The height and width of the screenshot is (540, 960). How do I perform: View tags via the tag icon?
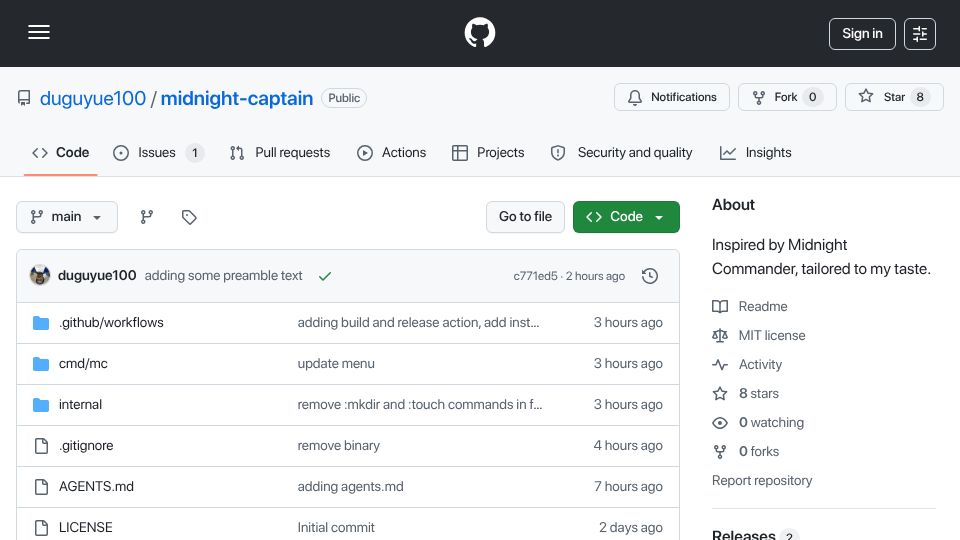tap(189, 217)
